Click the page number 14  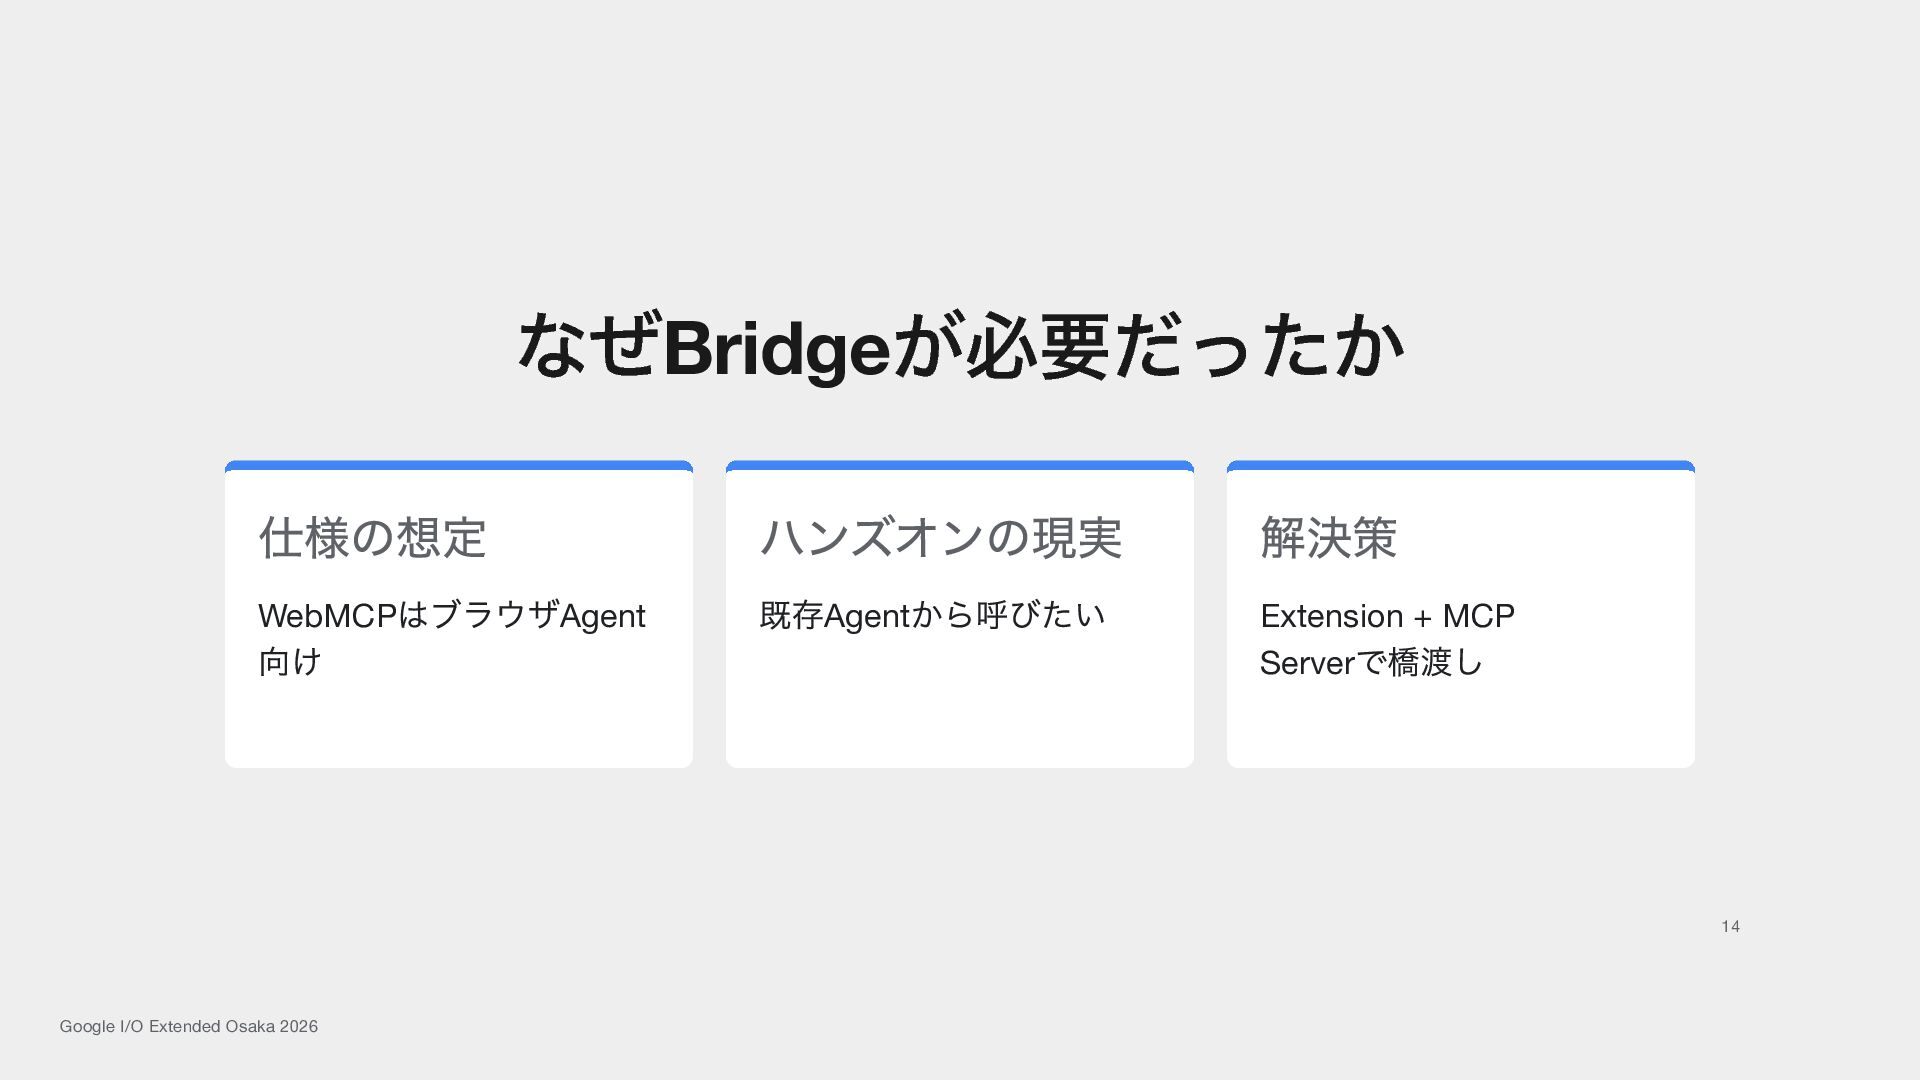pos(1730,926)
